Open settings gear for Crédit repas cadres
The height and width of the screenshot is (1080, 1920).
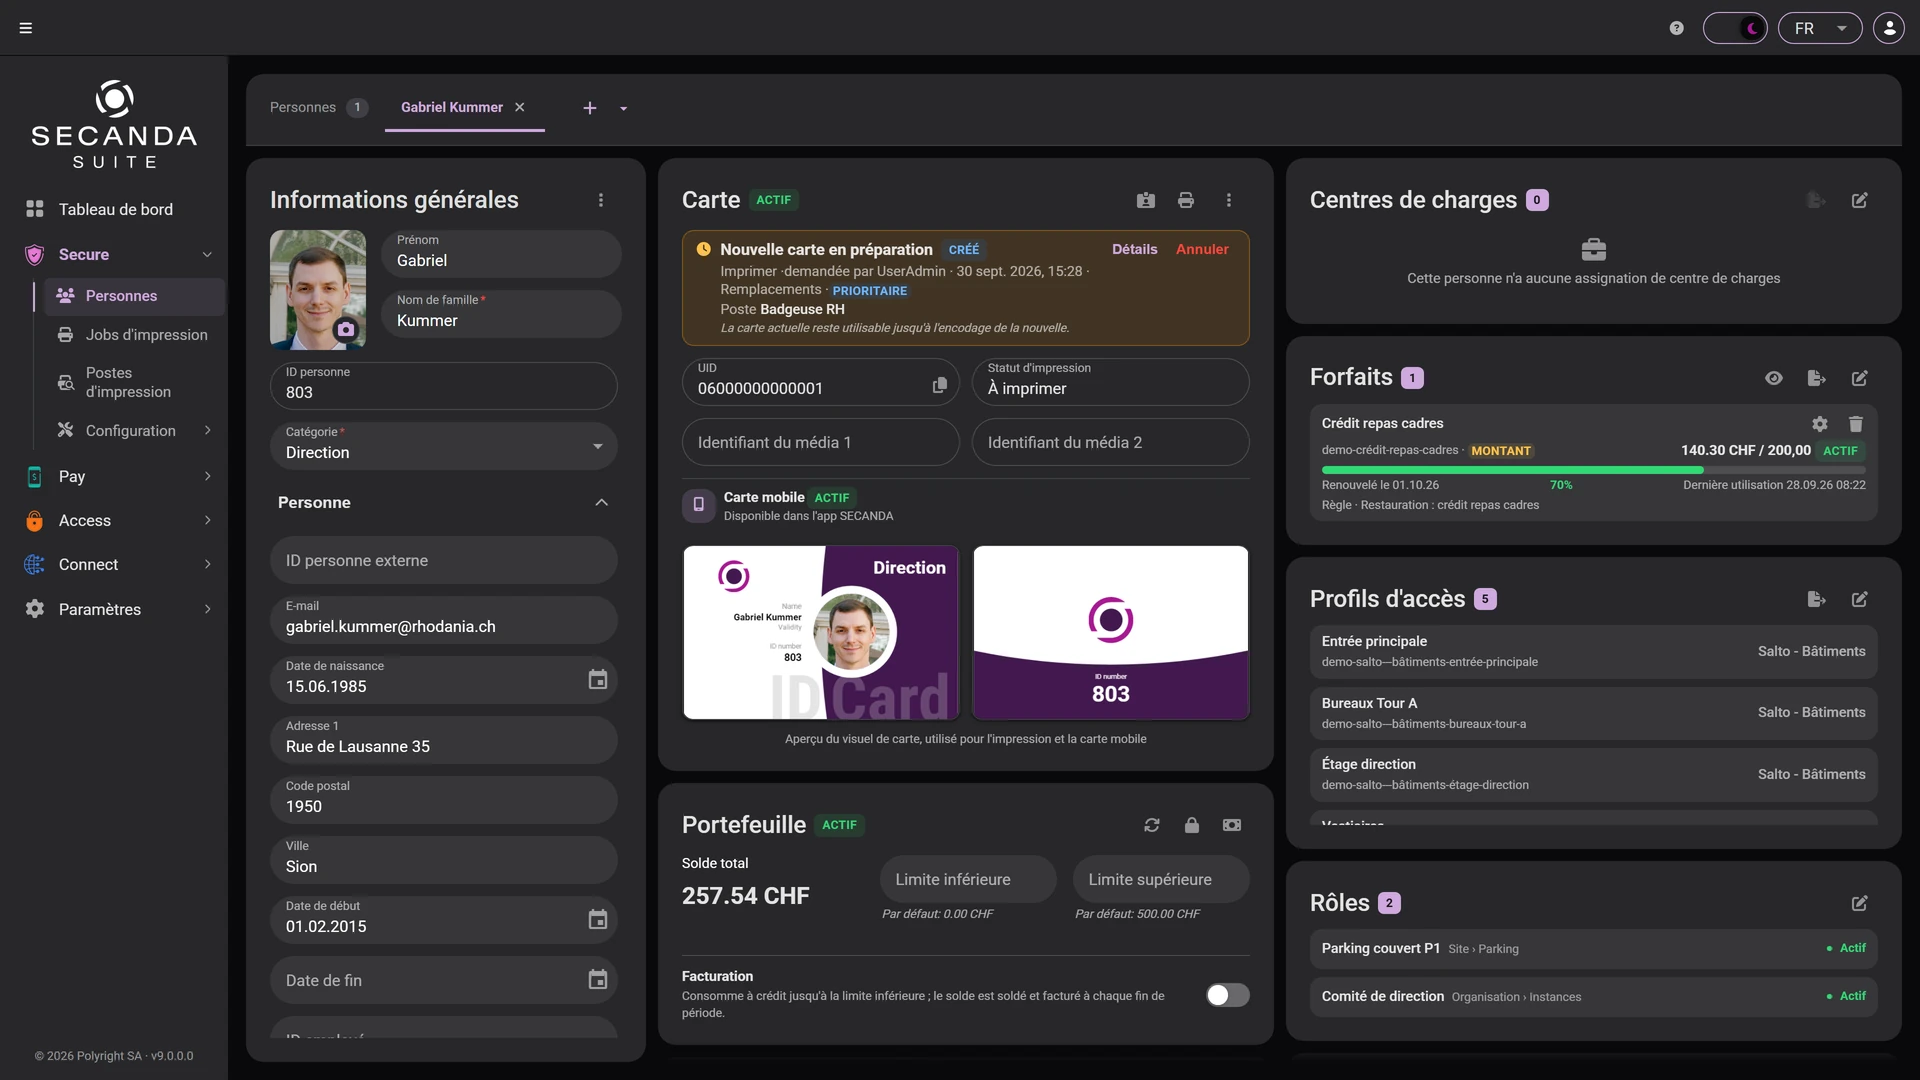tap(1820, 424)
